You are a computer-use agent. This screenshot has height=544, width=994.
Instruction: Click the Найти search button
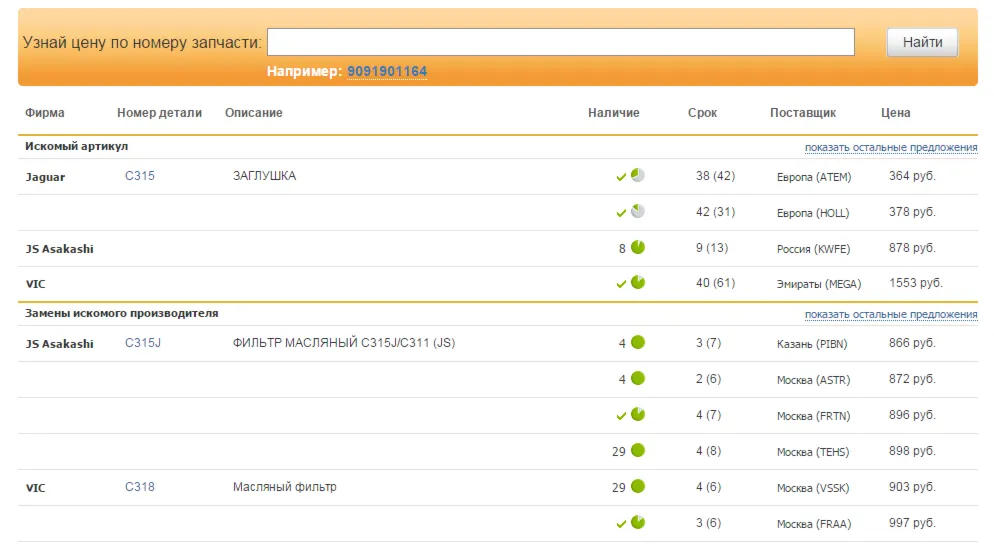(x=922, y=42)
